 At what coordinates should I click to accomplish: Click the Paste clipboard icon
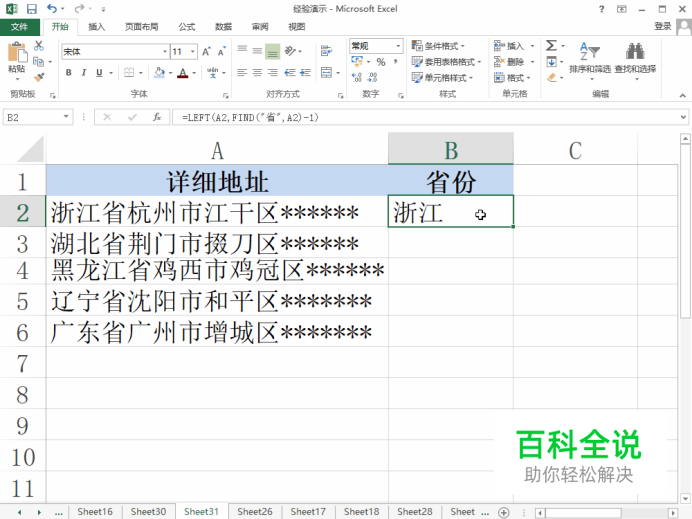pyautogui.click(x=17, y=53)
